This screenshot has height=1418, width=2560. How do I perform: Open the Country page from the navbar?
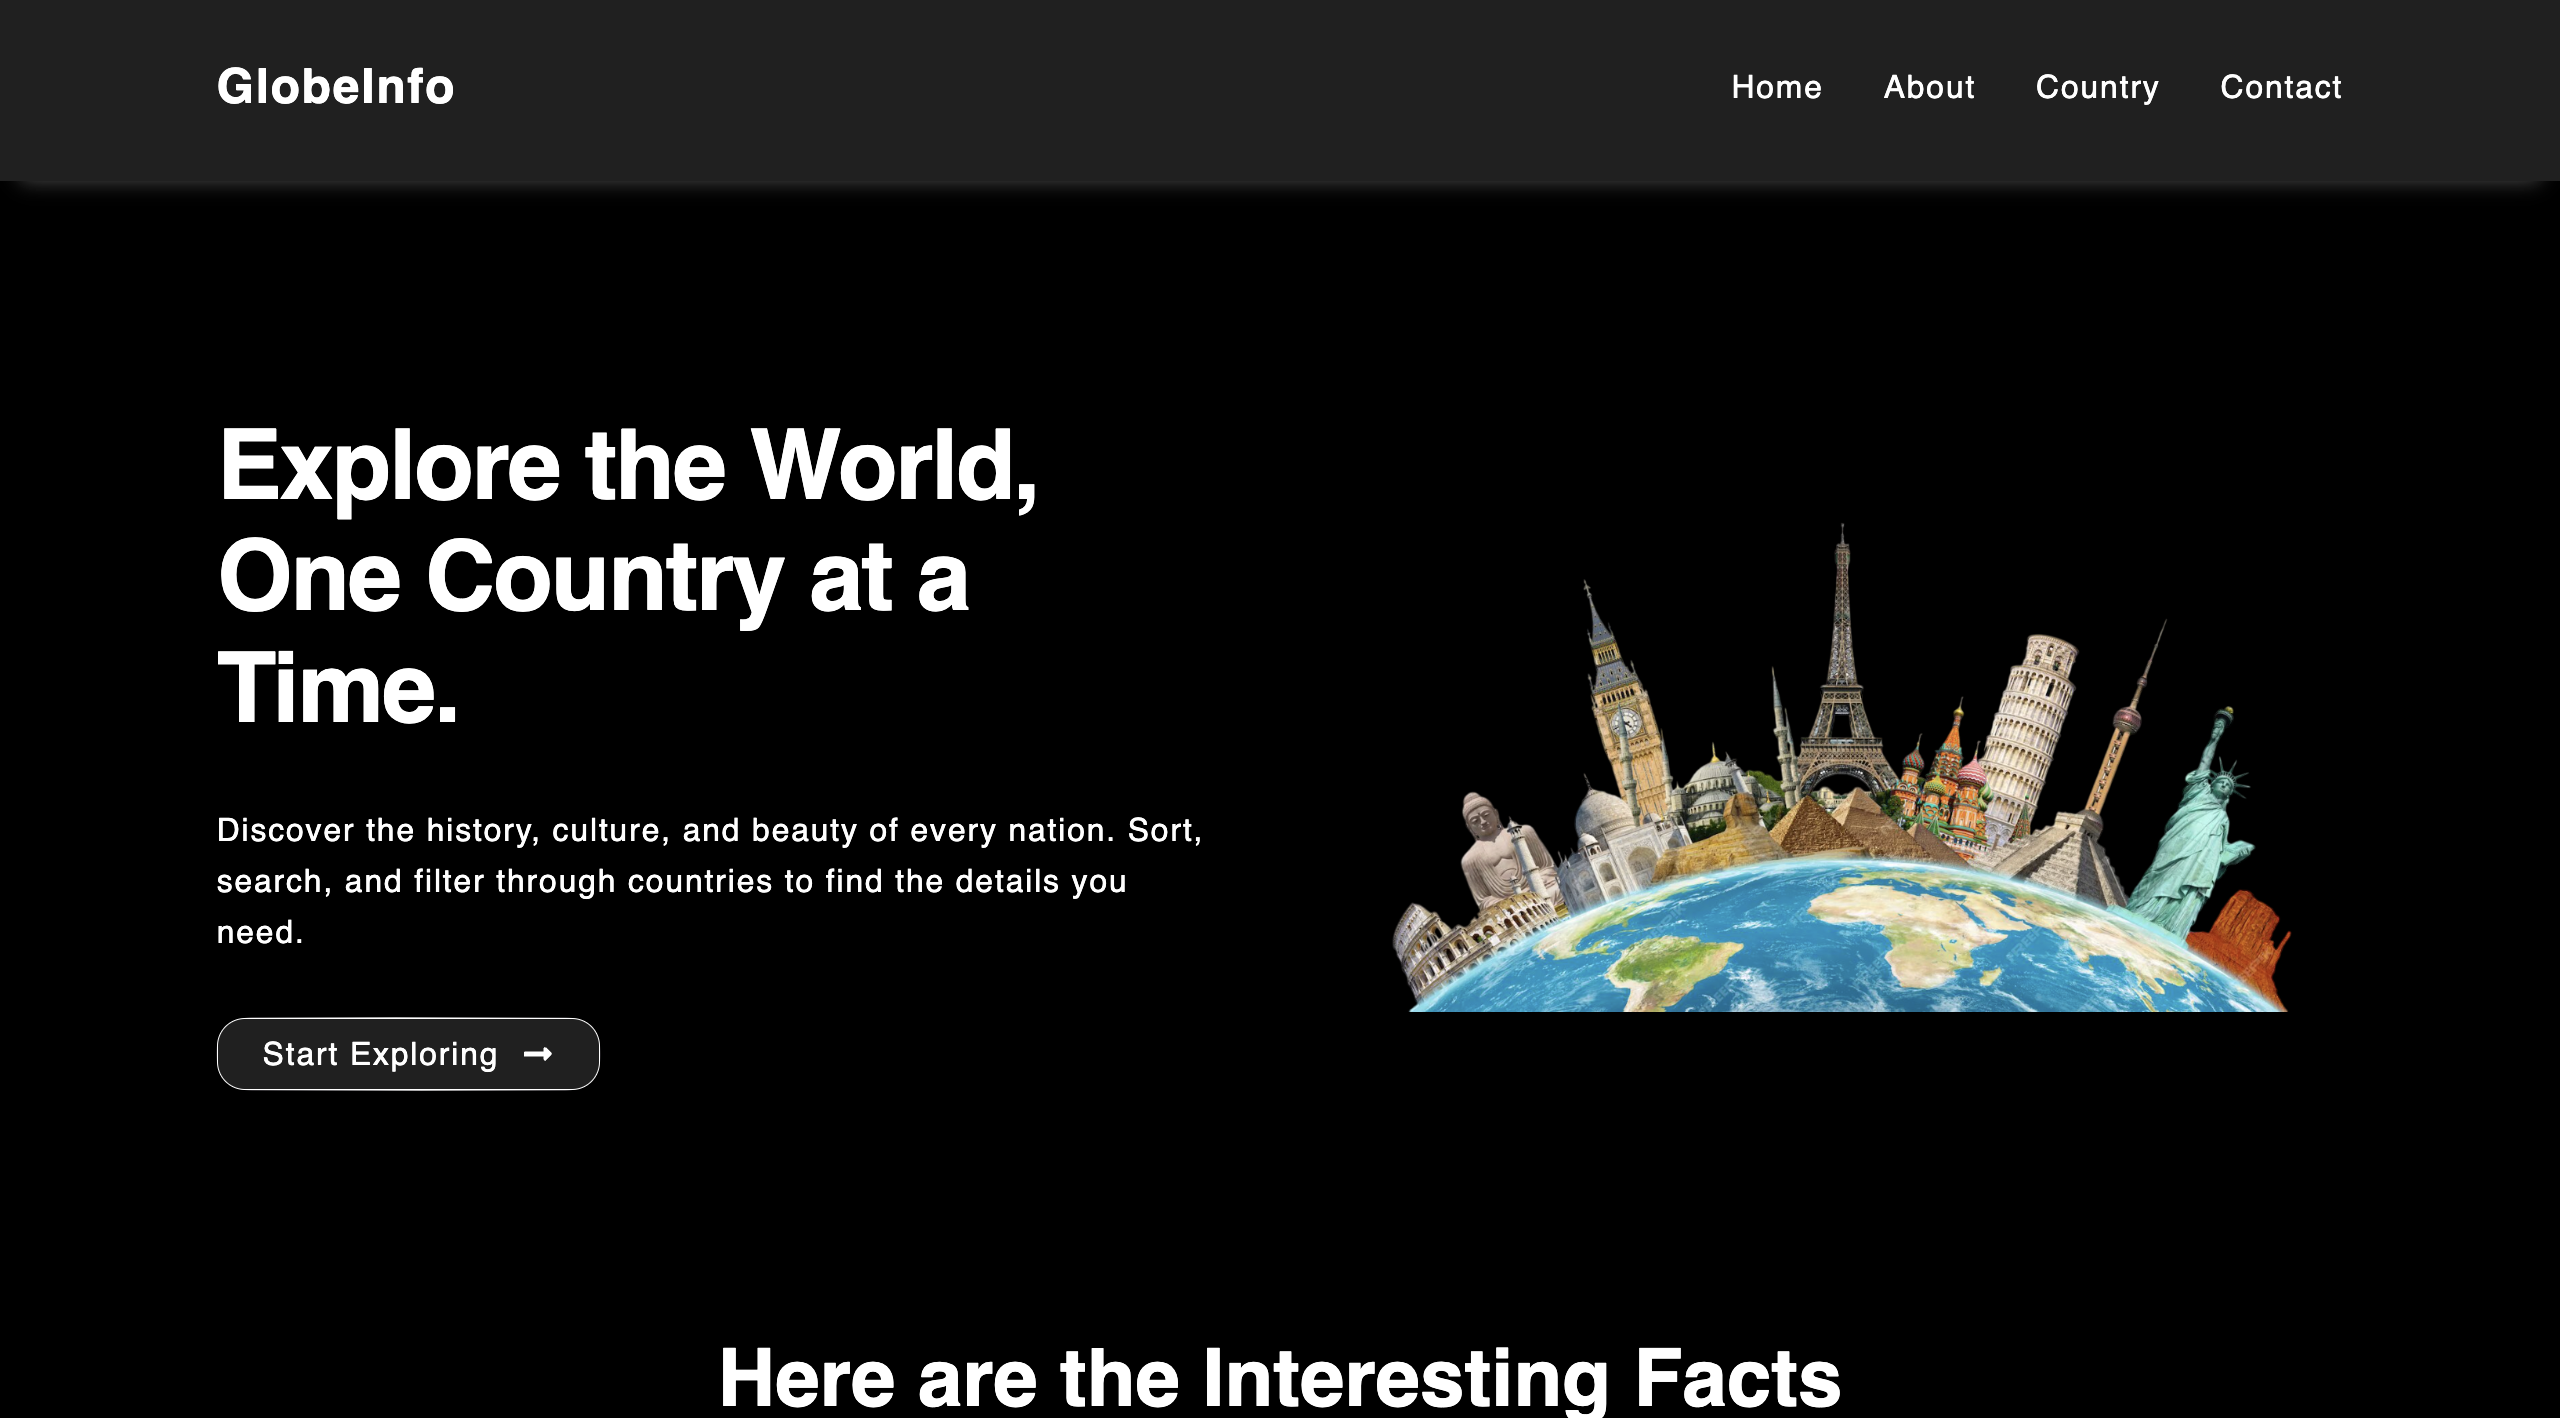point(2096,88)
